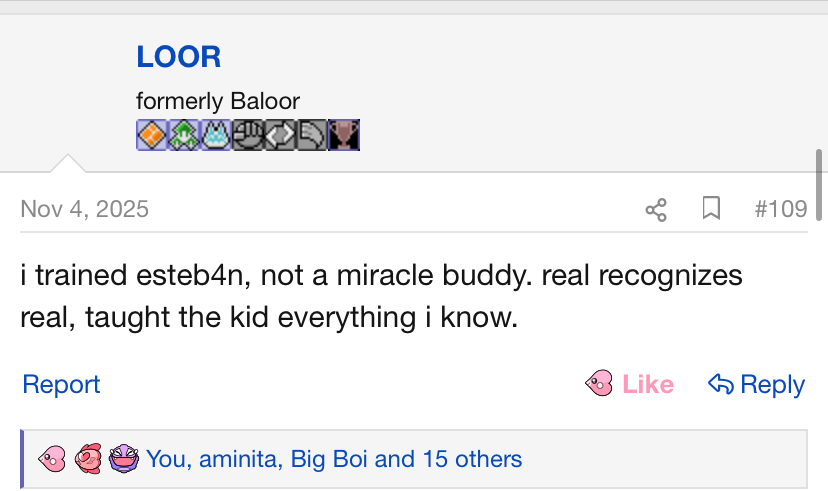Screen dimensions: 828x491
Task: Click the pink heart reaction icon in summary
Action: 52,459
